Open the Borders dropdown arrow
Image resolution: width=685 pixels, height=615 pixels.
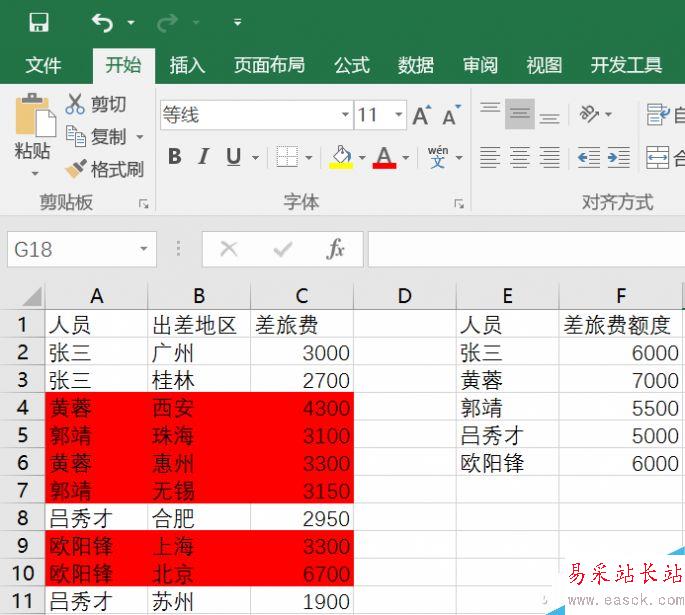coord(309,157)
